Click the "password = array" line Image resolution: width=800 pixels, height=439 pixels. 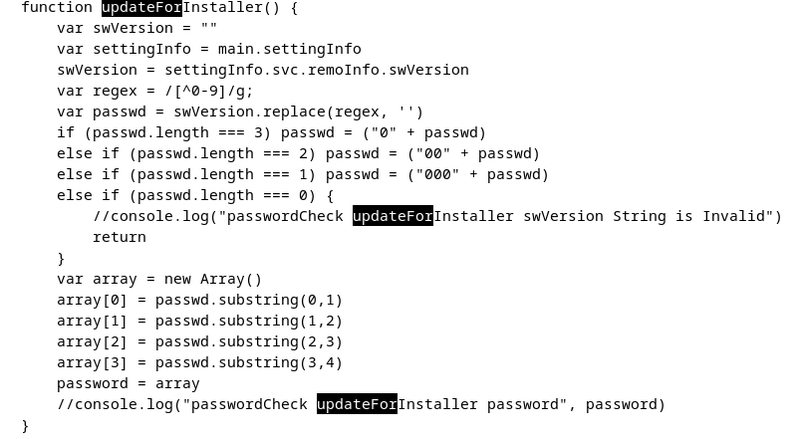click(x=128, y=383)
